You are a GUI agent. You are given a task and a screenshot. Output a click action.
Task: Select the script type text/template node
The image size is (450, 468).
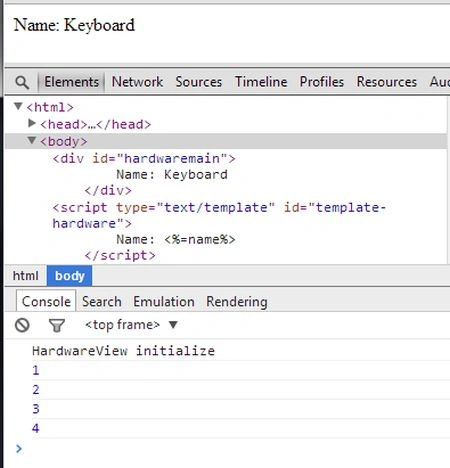219,215
